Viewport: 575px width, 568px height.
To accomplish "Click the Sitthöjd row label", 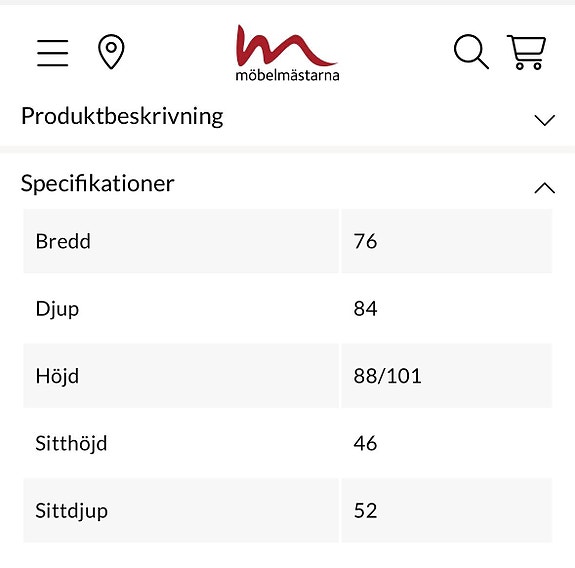I will pyautogui.click(x=72, y=444).
